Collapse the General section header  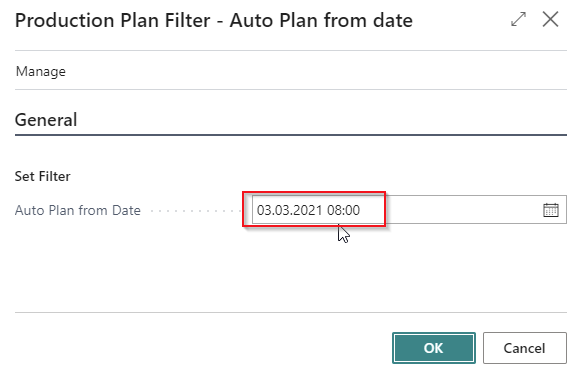click(46, 120)
